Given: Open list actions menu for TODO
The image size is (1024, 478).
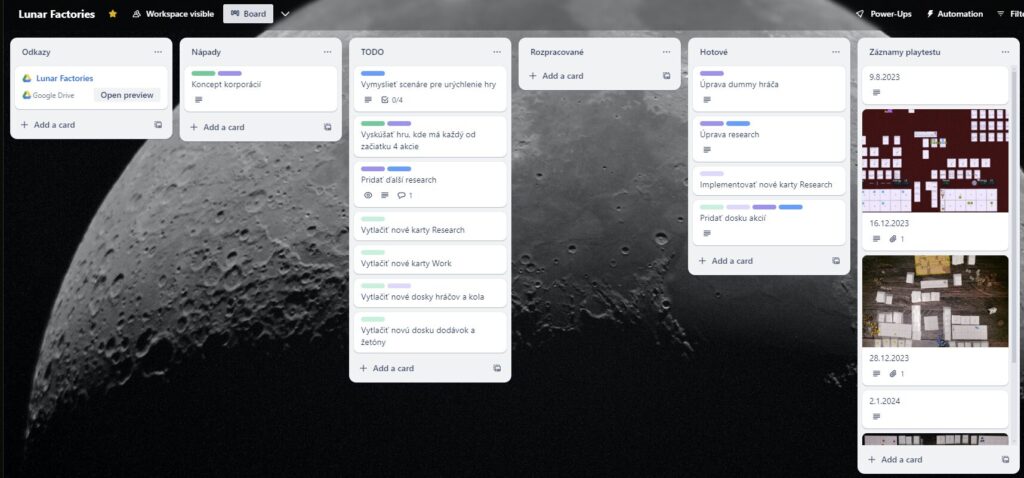Looking at the screenshot, I should [x=497, y=52].
